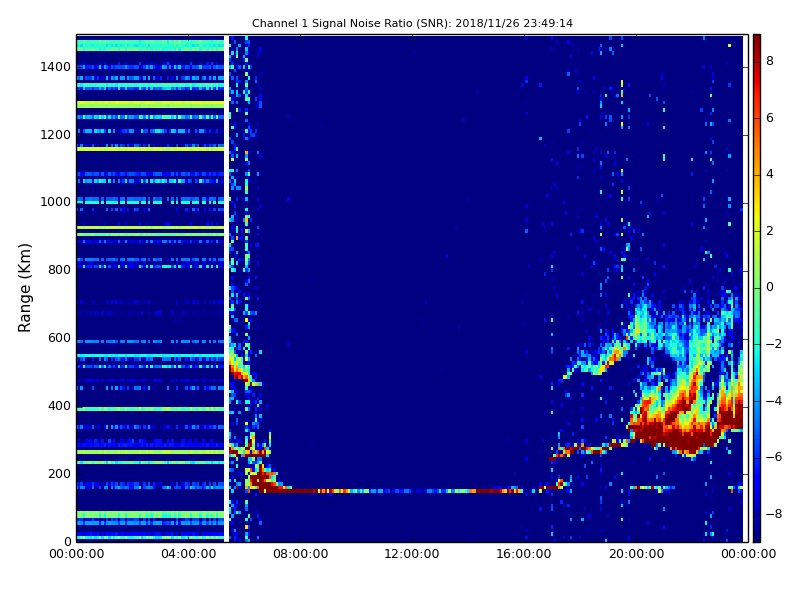Click the 20:00:00 time axis label
This screenshot has width=800, height=600.
(636, 554)
